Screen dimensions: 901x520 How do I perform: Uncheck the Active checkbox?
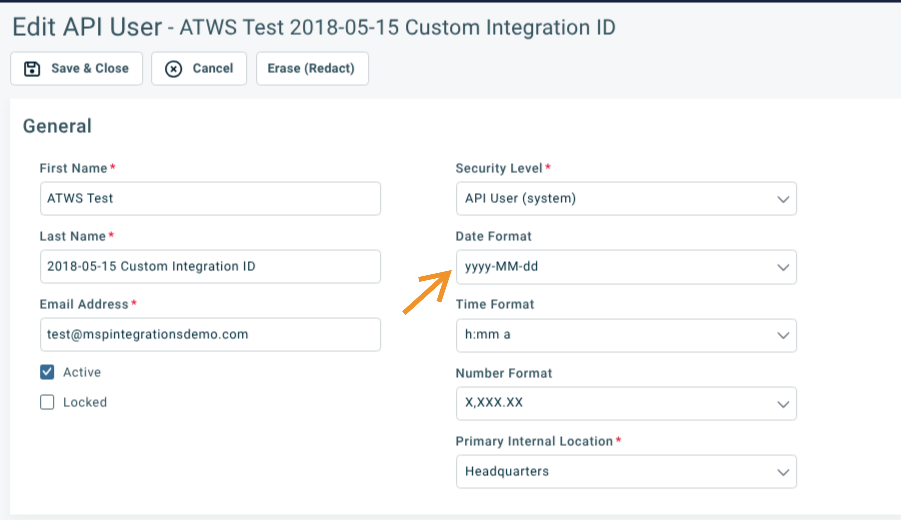coord(47,372)
